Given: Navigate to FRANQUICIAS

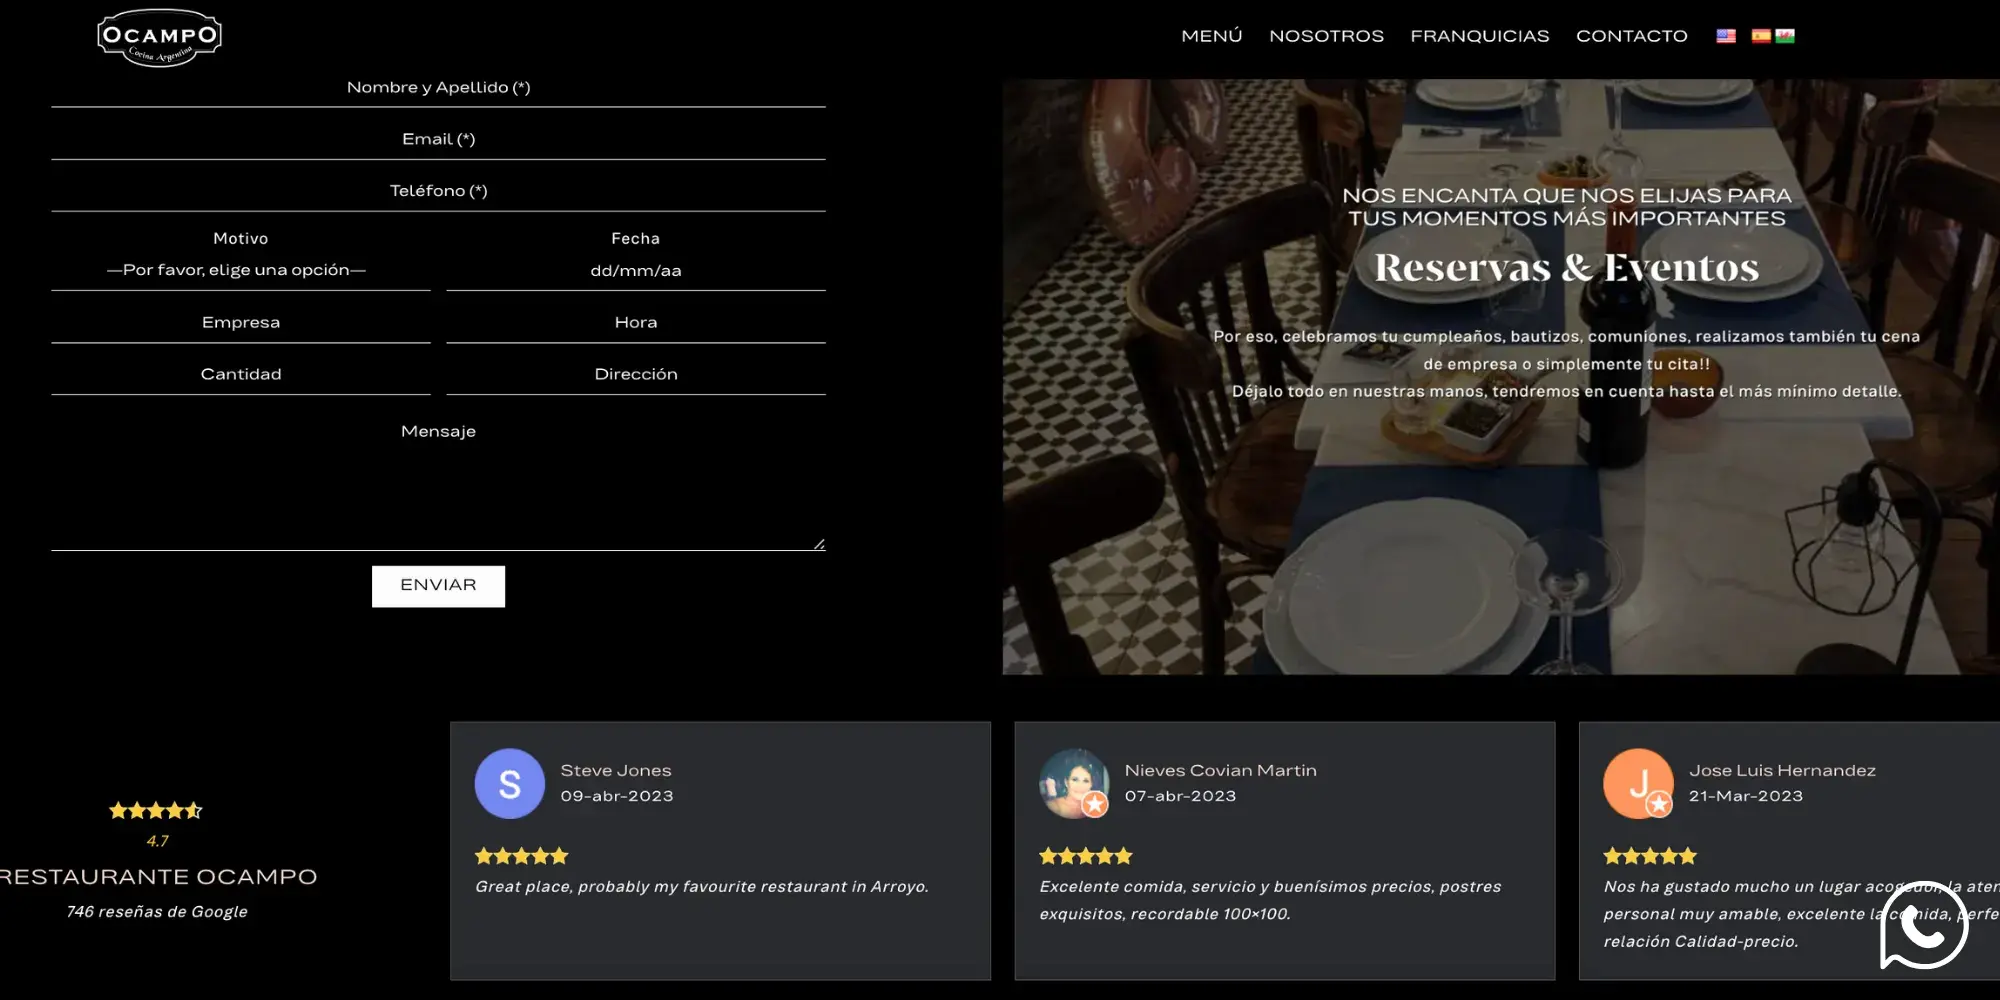Looking at the screenshot, I should click(x=1479, y=36).
